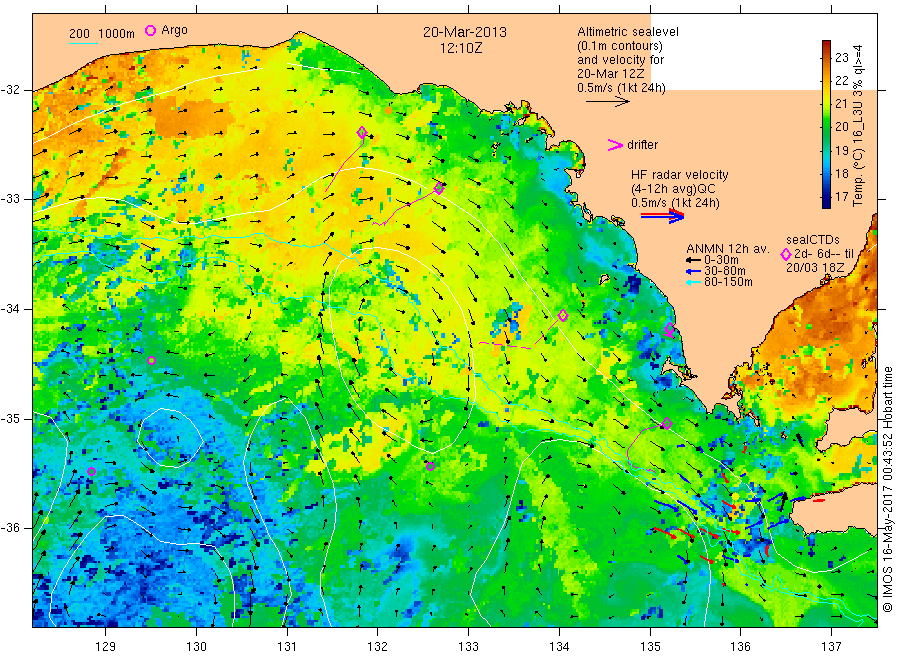
Task: Click the '12:10Z' time label
Action: [461, 48]
